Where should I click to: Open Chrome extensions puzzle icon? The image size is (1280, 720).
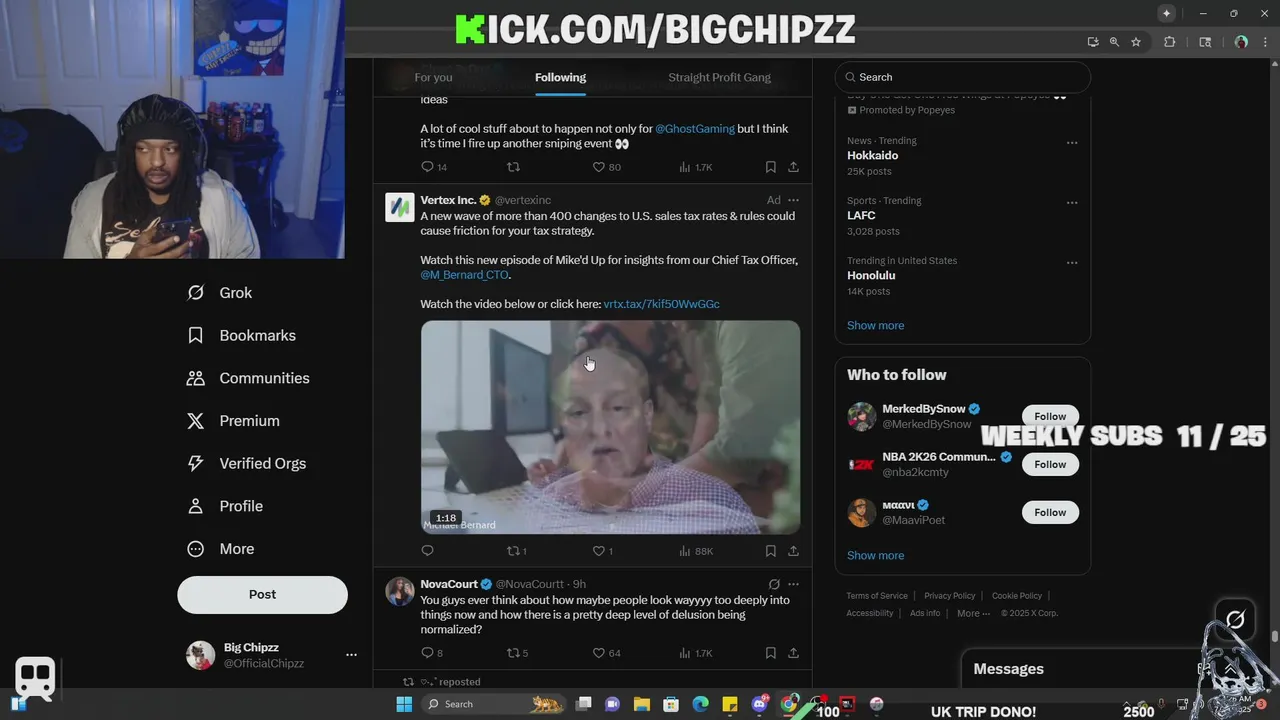tap(1169, 42)
